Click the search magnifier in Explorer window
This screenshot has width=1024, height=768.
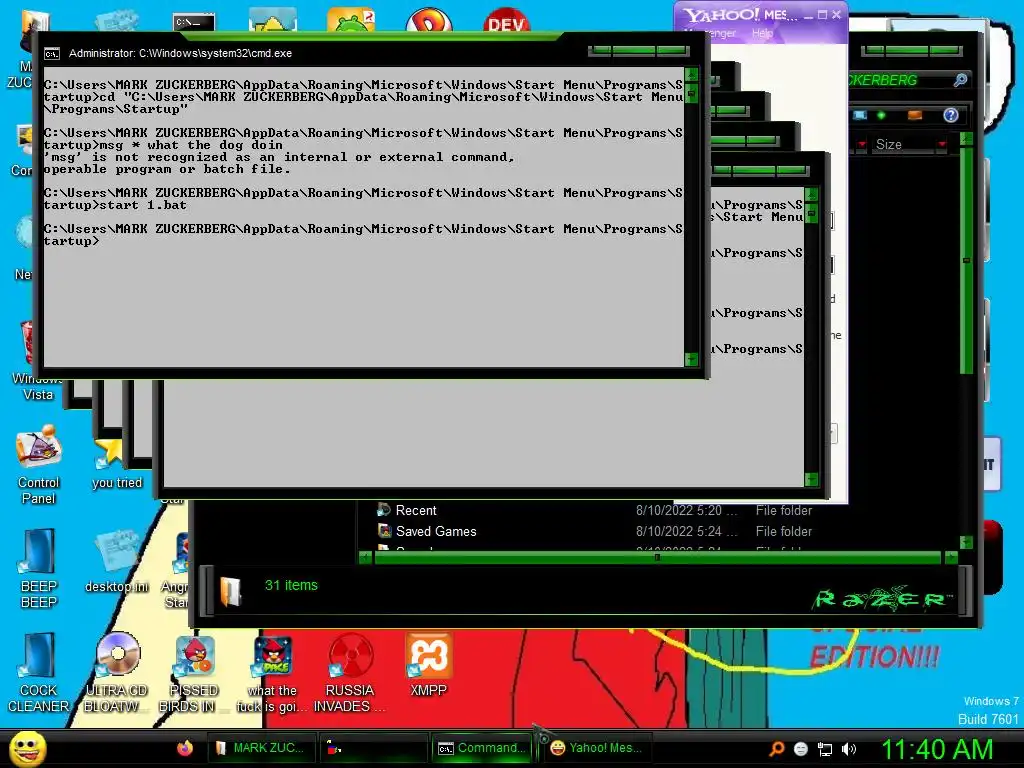pos(960,80)
